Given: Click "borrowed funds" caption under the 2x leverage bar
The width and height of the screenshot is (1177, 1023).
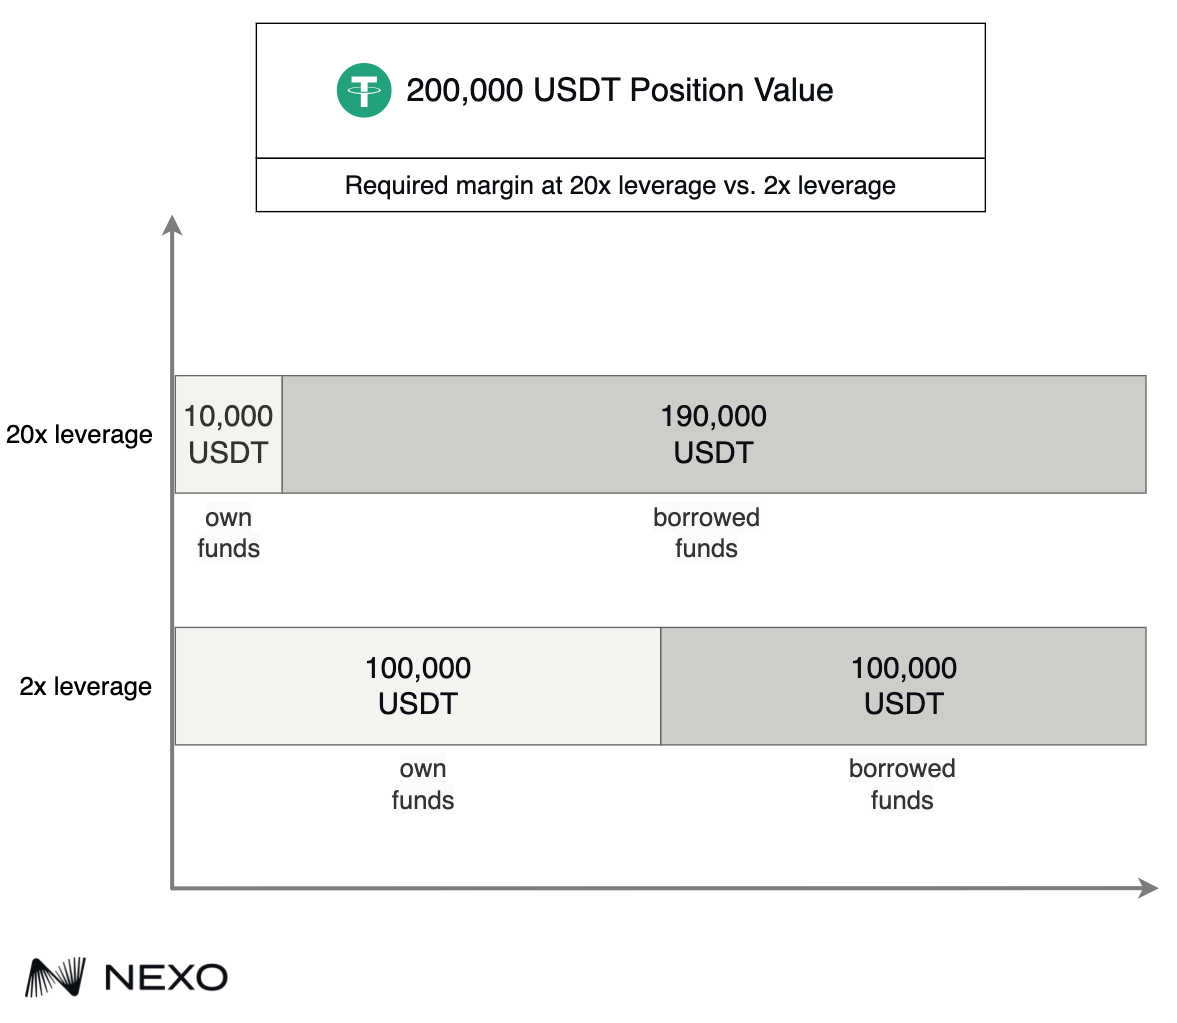Looking at the screenshot, I should [x=902, y=784].
